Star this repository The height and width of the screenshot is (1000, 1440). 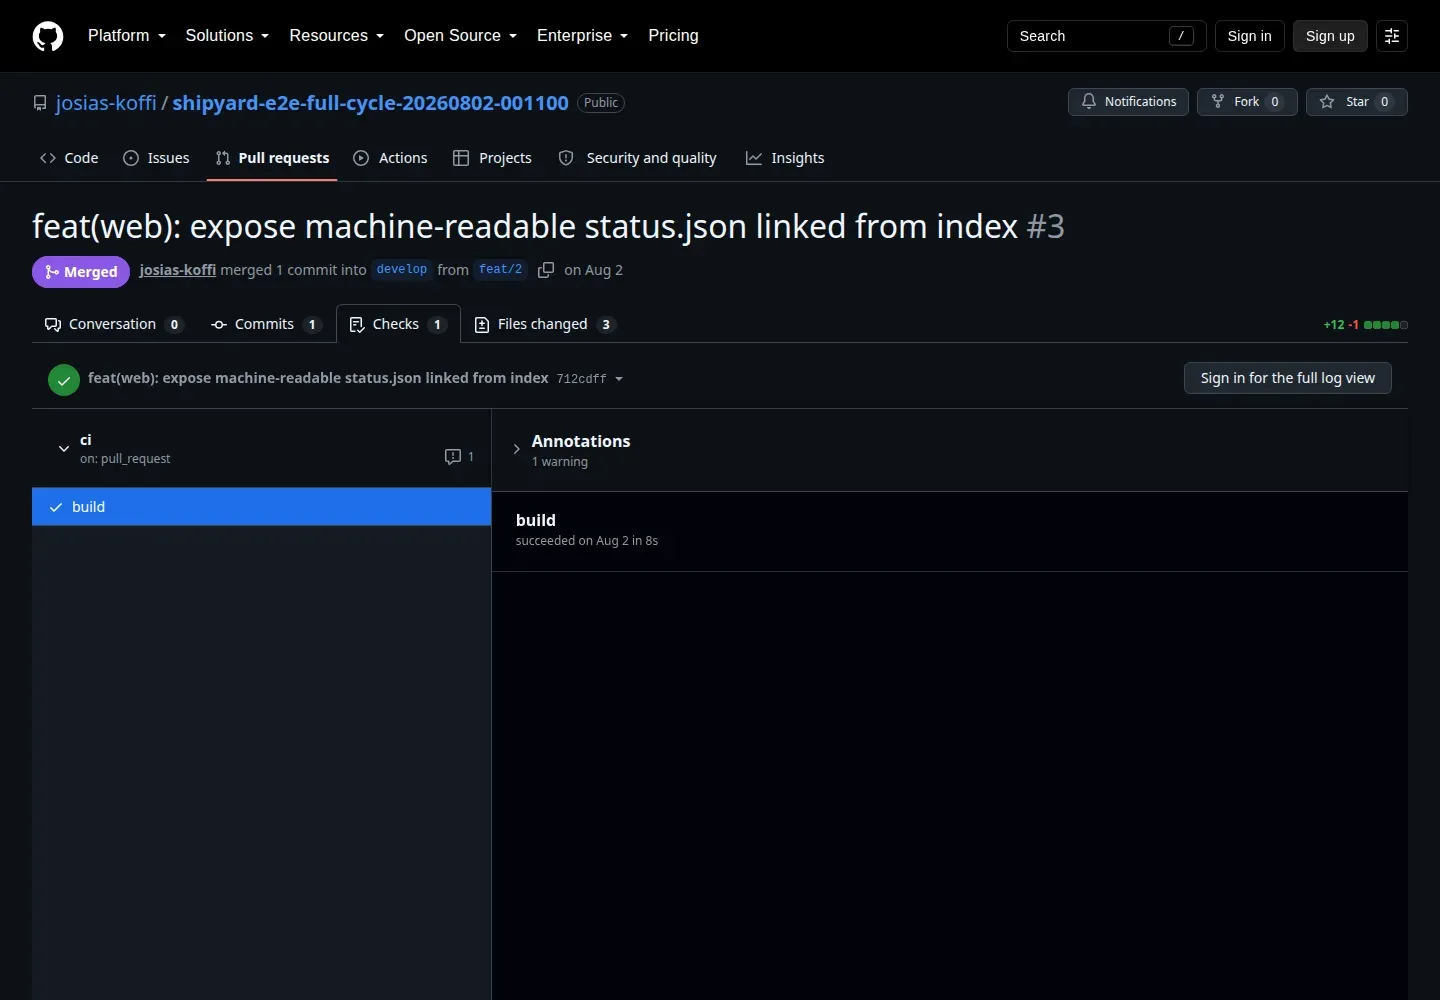click(x=1357, y=102)
